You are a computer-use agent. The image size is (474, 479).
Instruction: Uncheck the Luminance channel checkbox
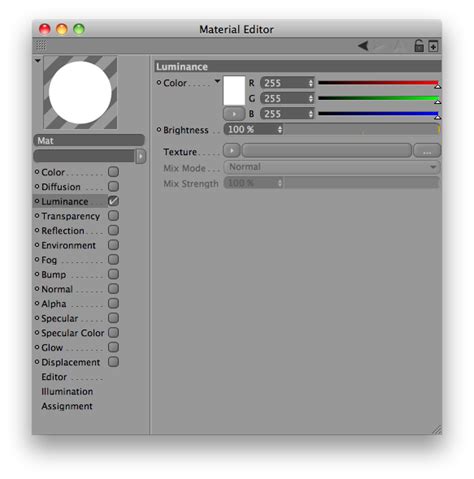pyautogui.click(x=113, y=201)
